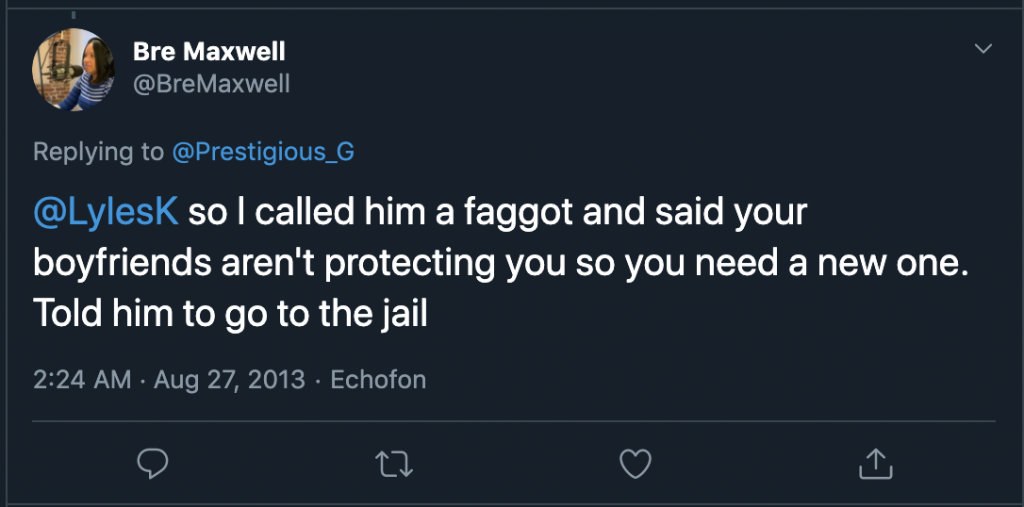This screenshot has height=507, width=1024.
Task: Open the @BreMaxwell handle link
Action: coord(211,84)
